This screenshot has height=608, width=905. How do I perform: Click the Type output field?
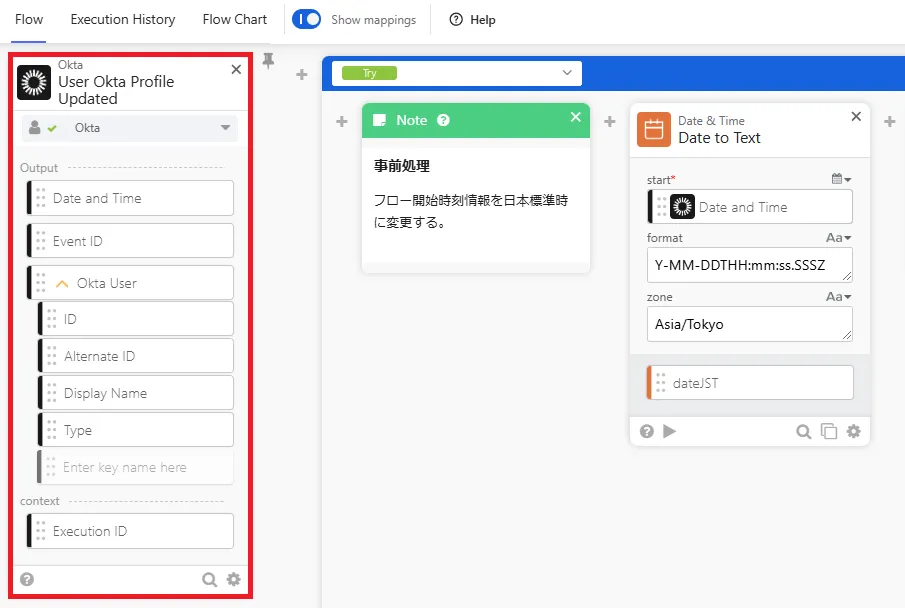pos(136,430)
